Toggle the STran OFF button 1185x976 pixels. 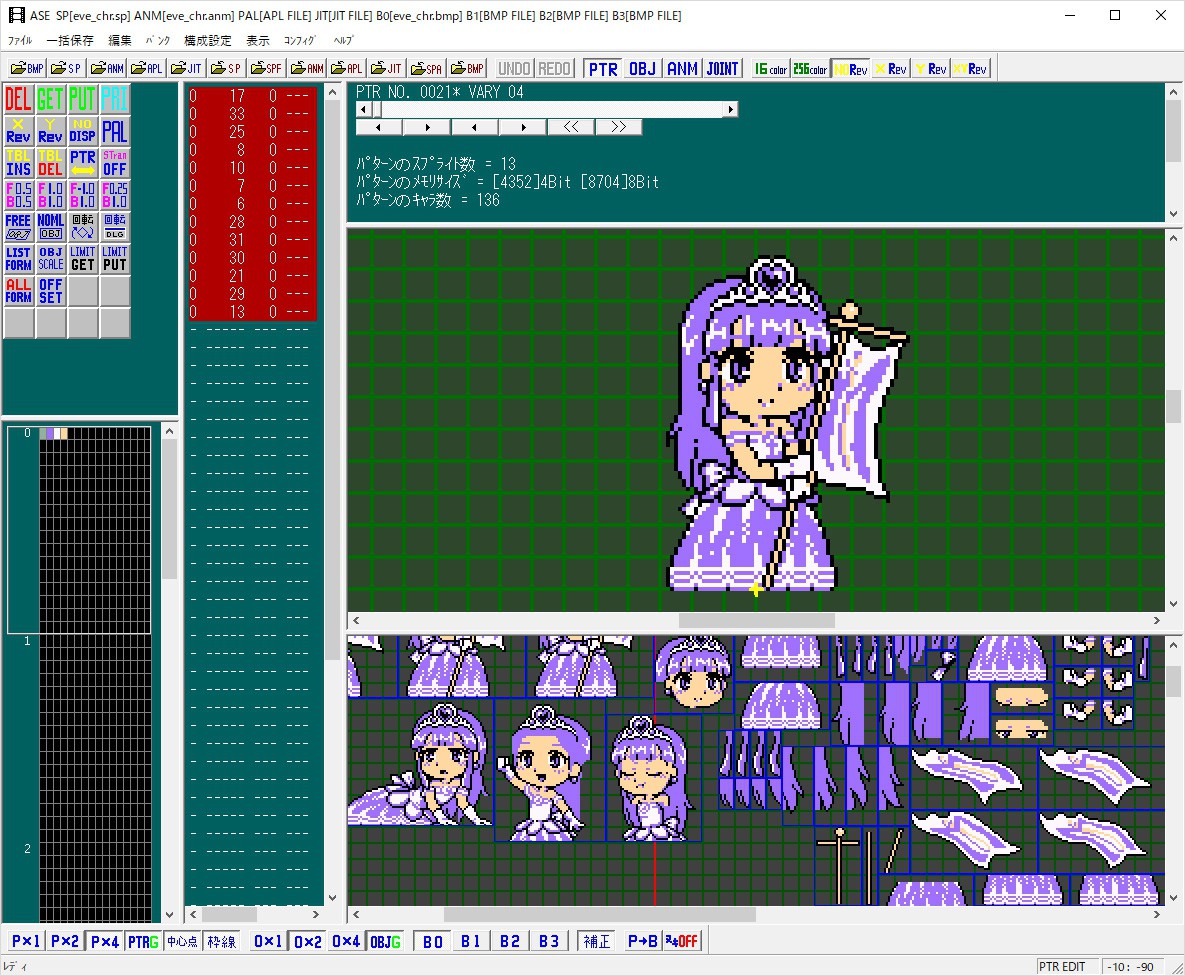[x=114, y=163]
